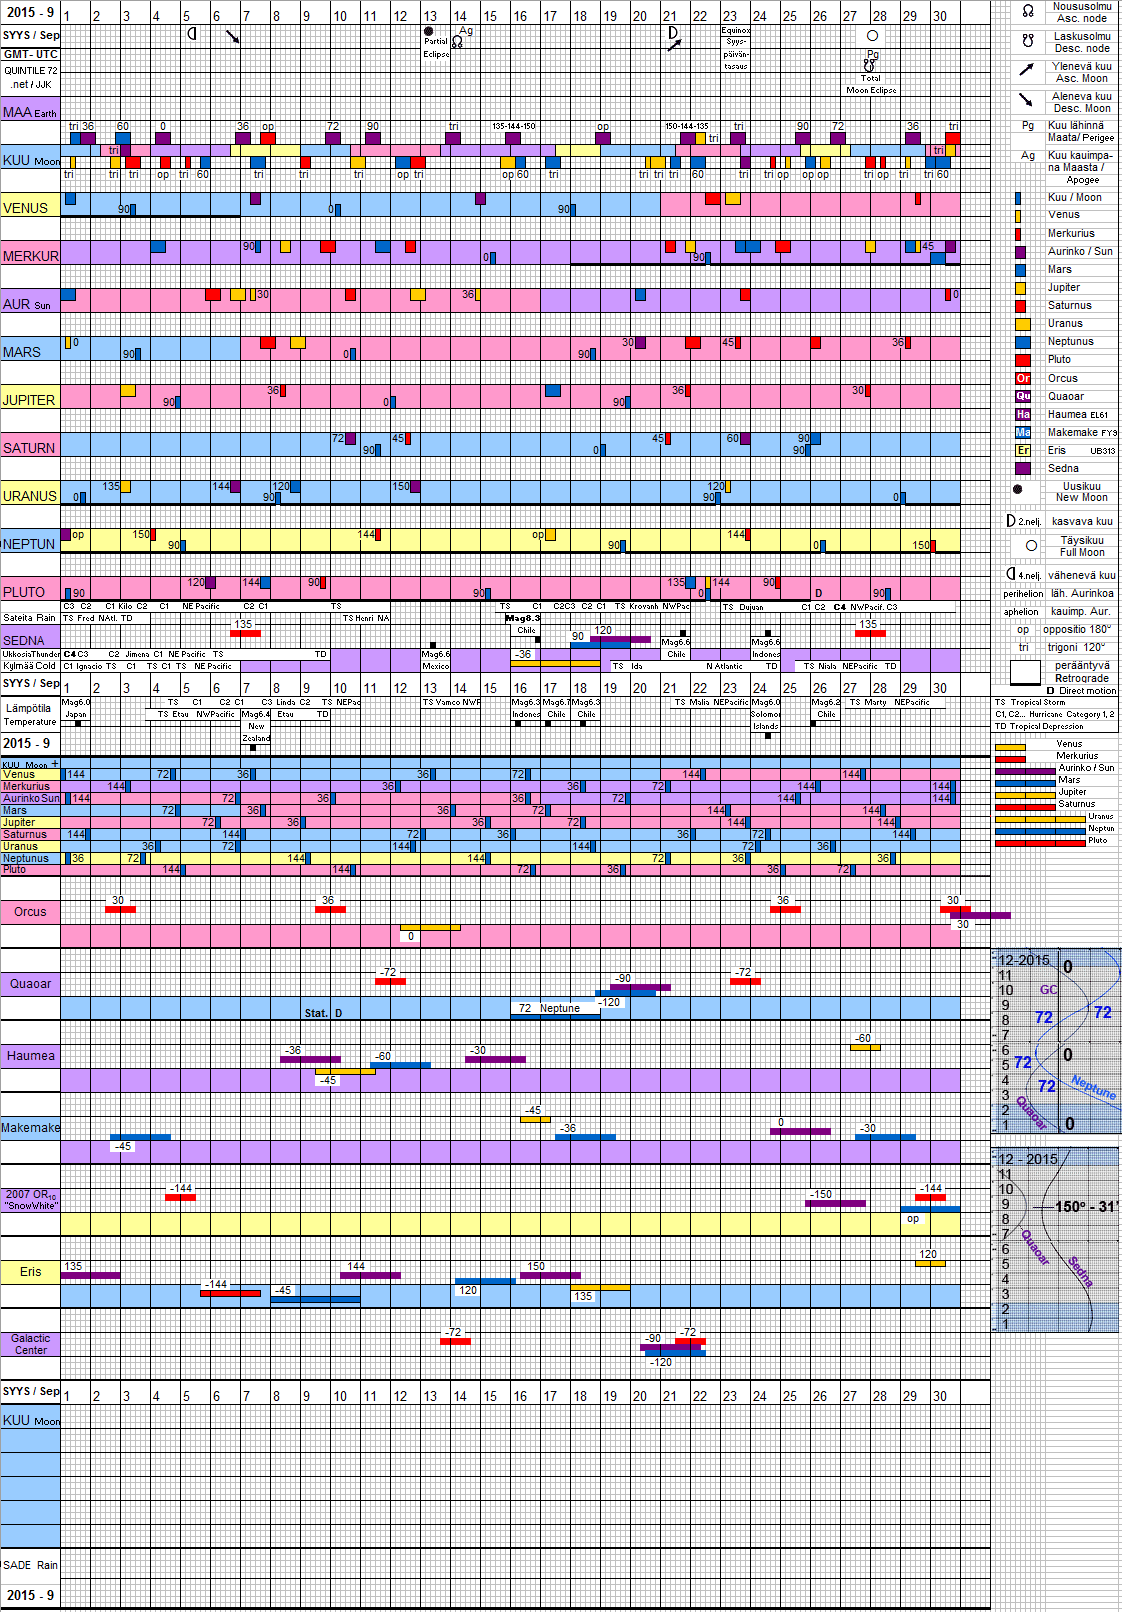Click the Descending node symbol in the legend
1122x1612 pixels.
(x=1027, y=42)
